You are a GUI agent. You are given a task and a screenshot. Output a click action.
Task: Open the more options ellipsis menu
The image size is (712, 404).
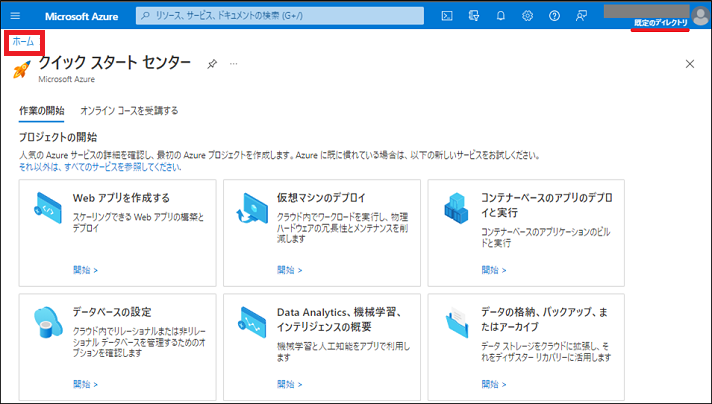point(233,64)
